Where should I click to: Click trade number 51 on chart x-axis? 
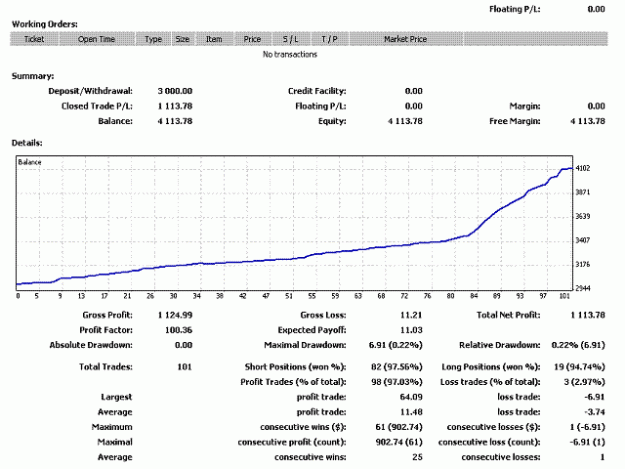(289, 296)
